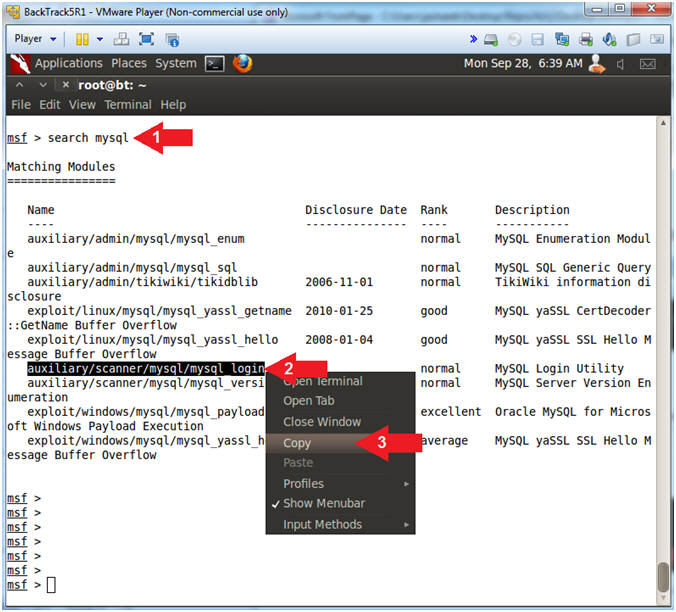Open the Player dropdown menu
Screen dimensions: 676x612
click(x=34, y=39)
